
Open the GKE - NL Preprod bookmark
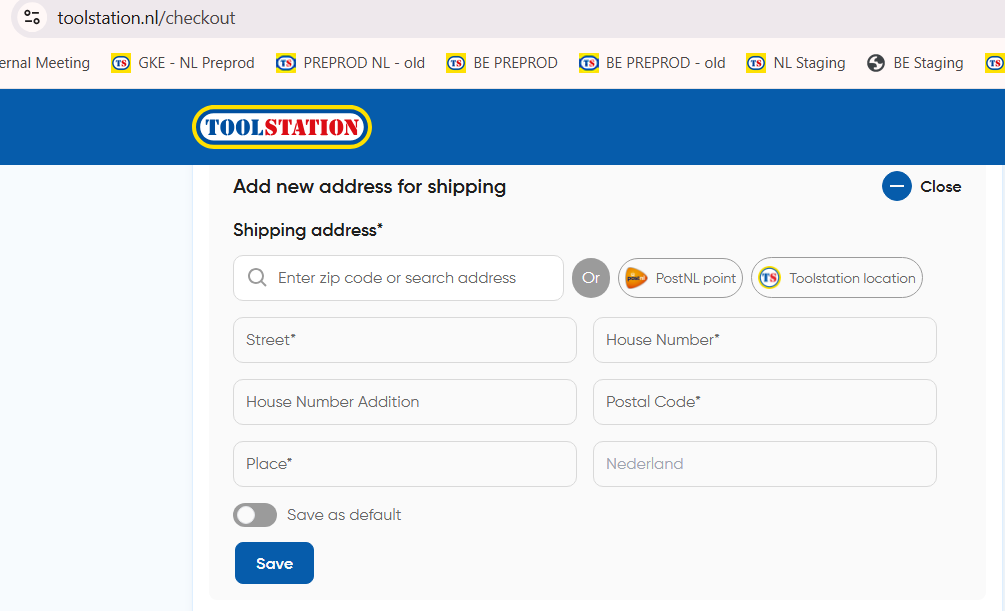pyautogui.click(x=184, y=63)
